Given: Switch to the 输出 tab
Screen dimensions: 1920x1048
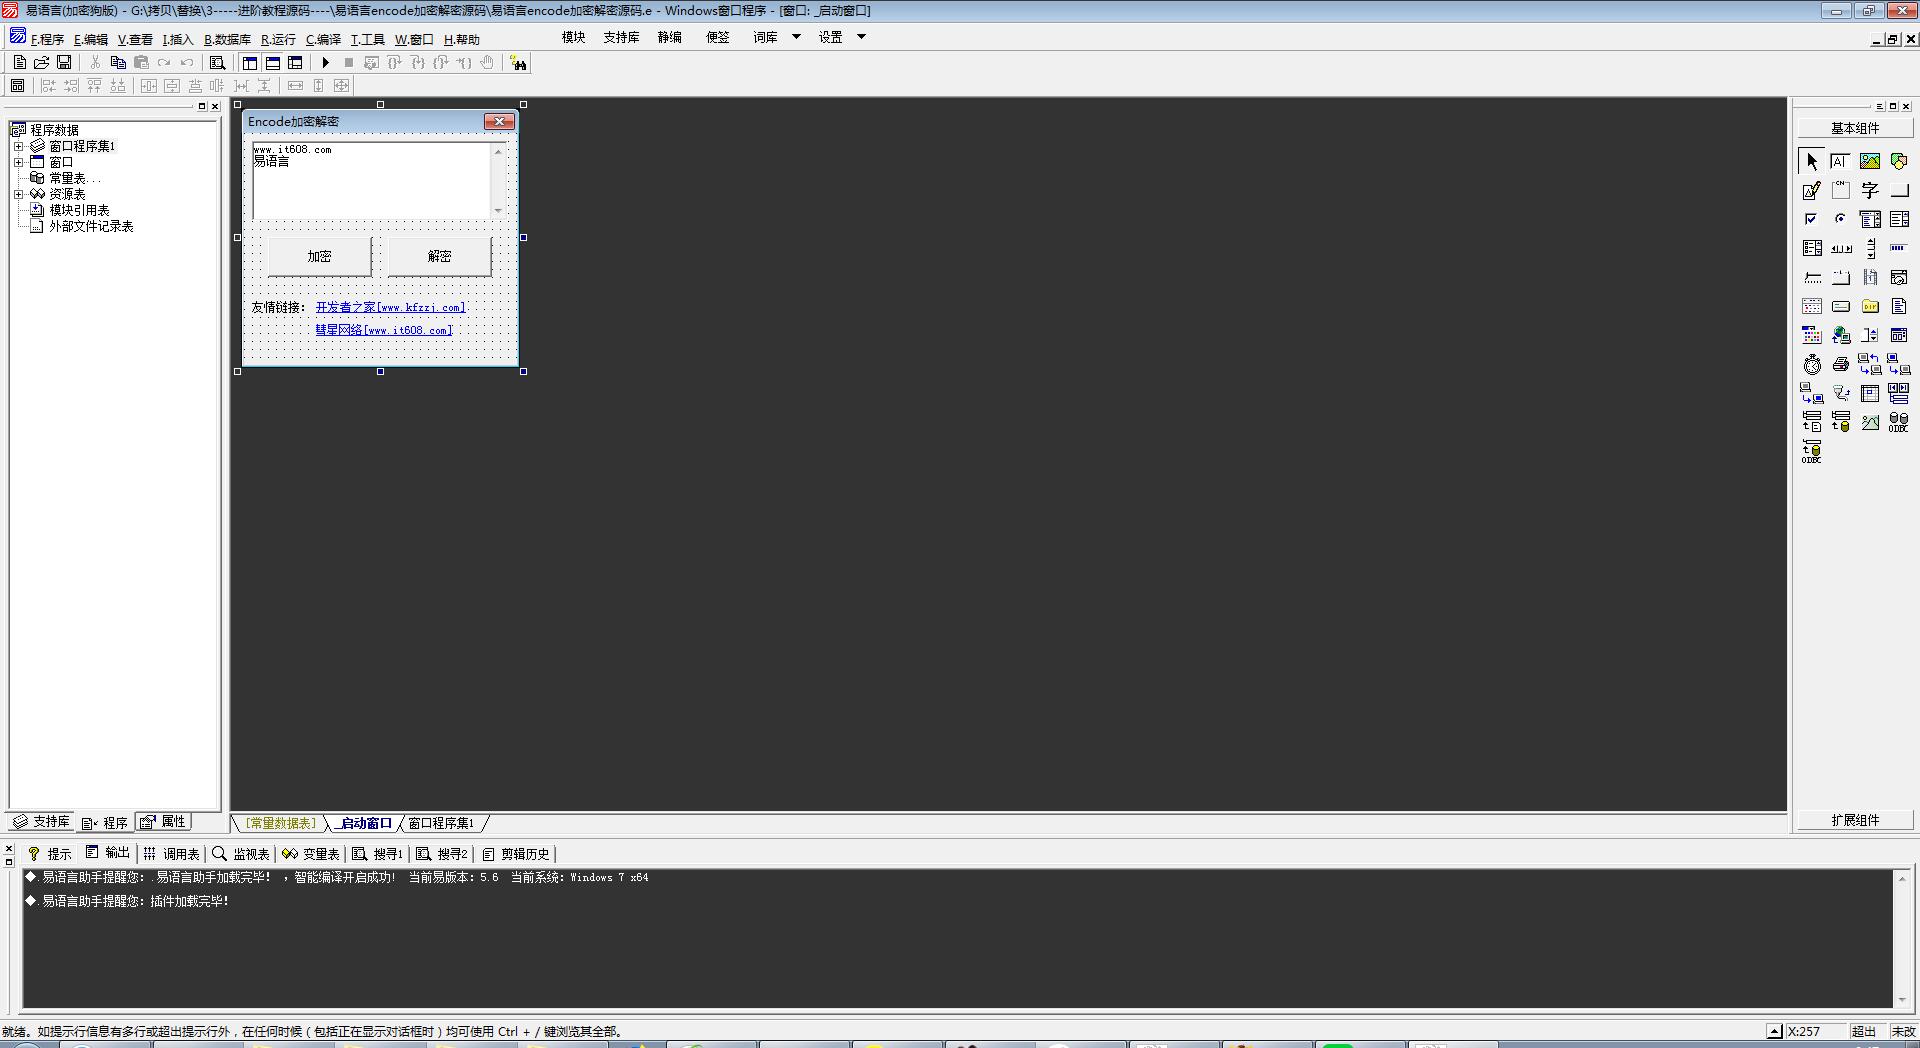Looking at the screenshot, I should click(108, 853).
